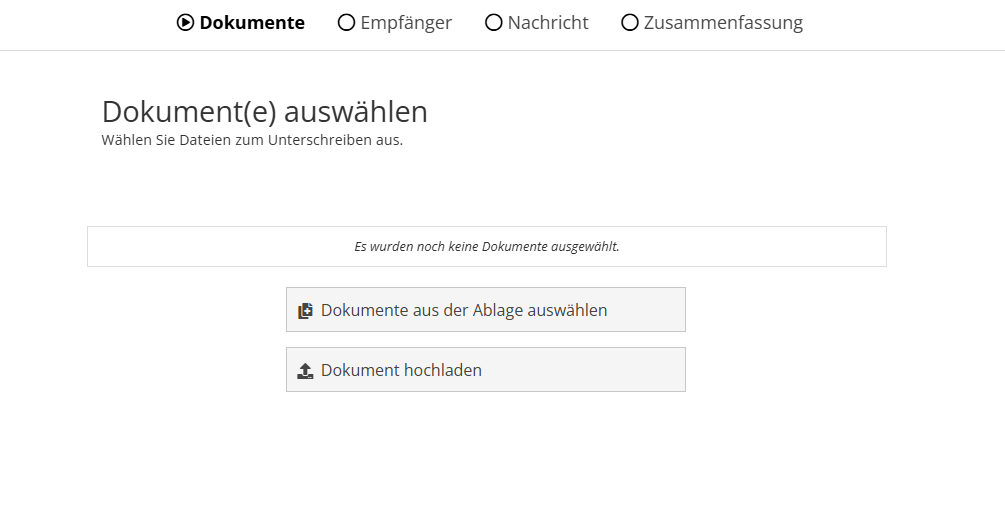Click the circle icon next to Nachricht
The height and width of the screenshot is (514, 1005).
493,22
